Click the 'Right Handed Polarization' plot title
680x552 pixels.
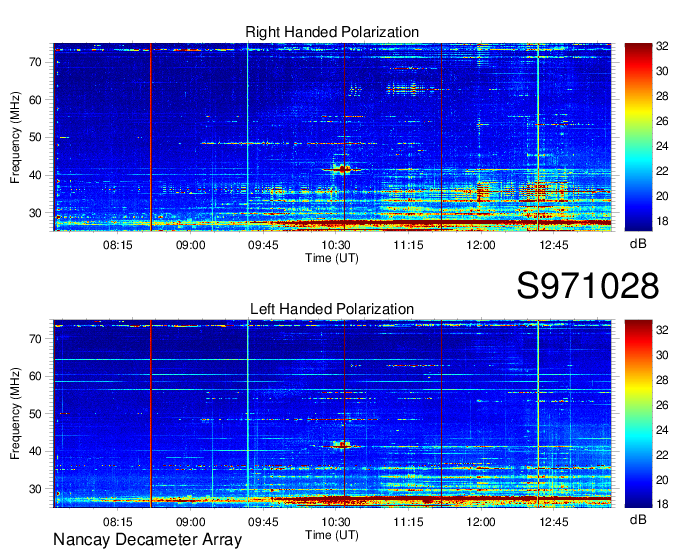tap(332, 32)
